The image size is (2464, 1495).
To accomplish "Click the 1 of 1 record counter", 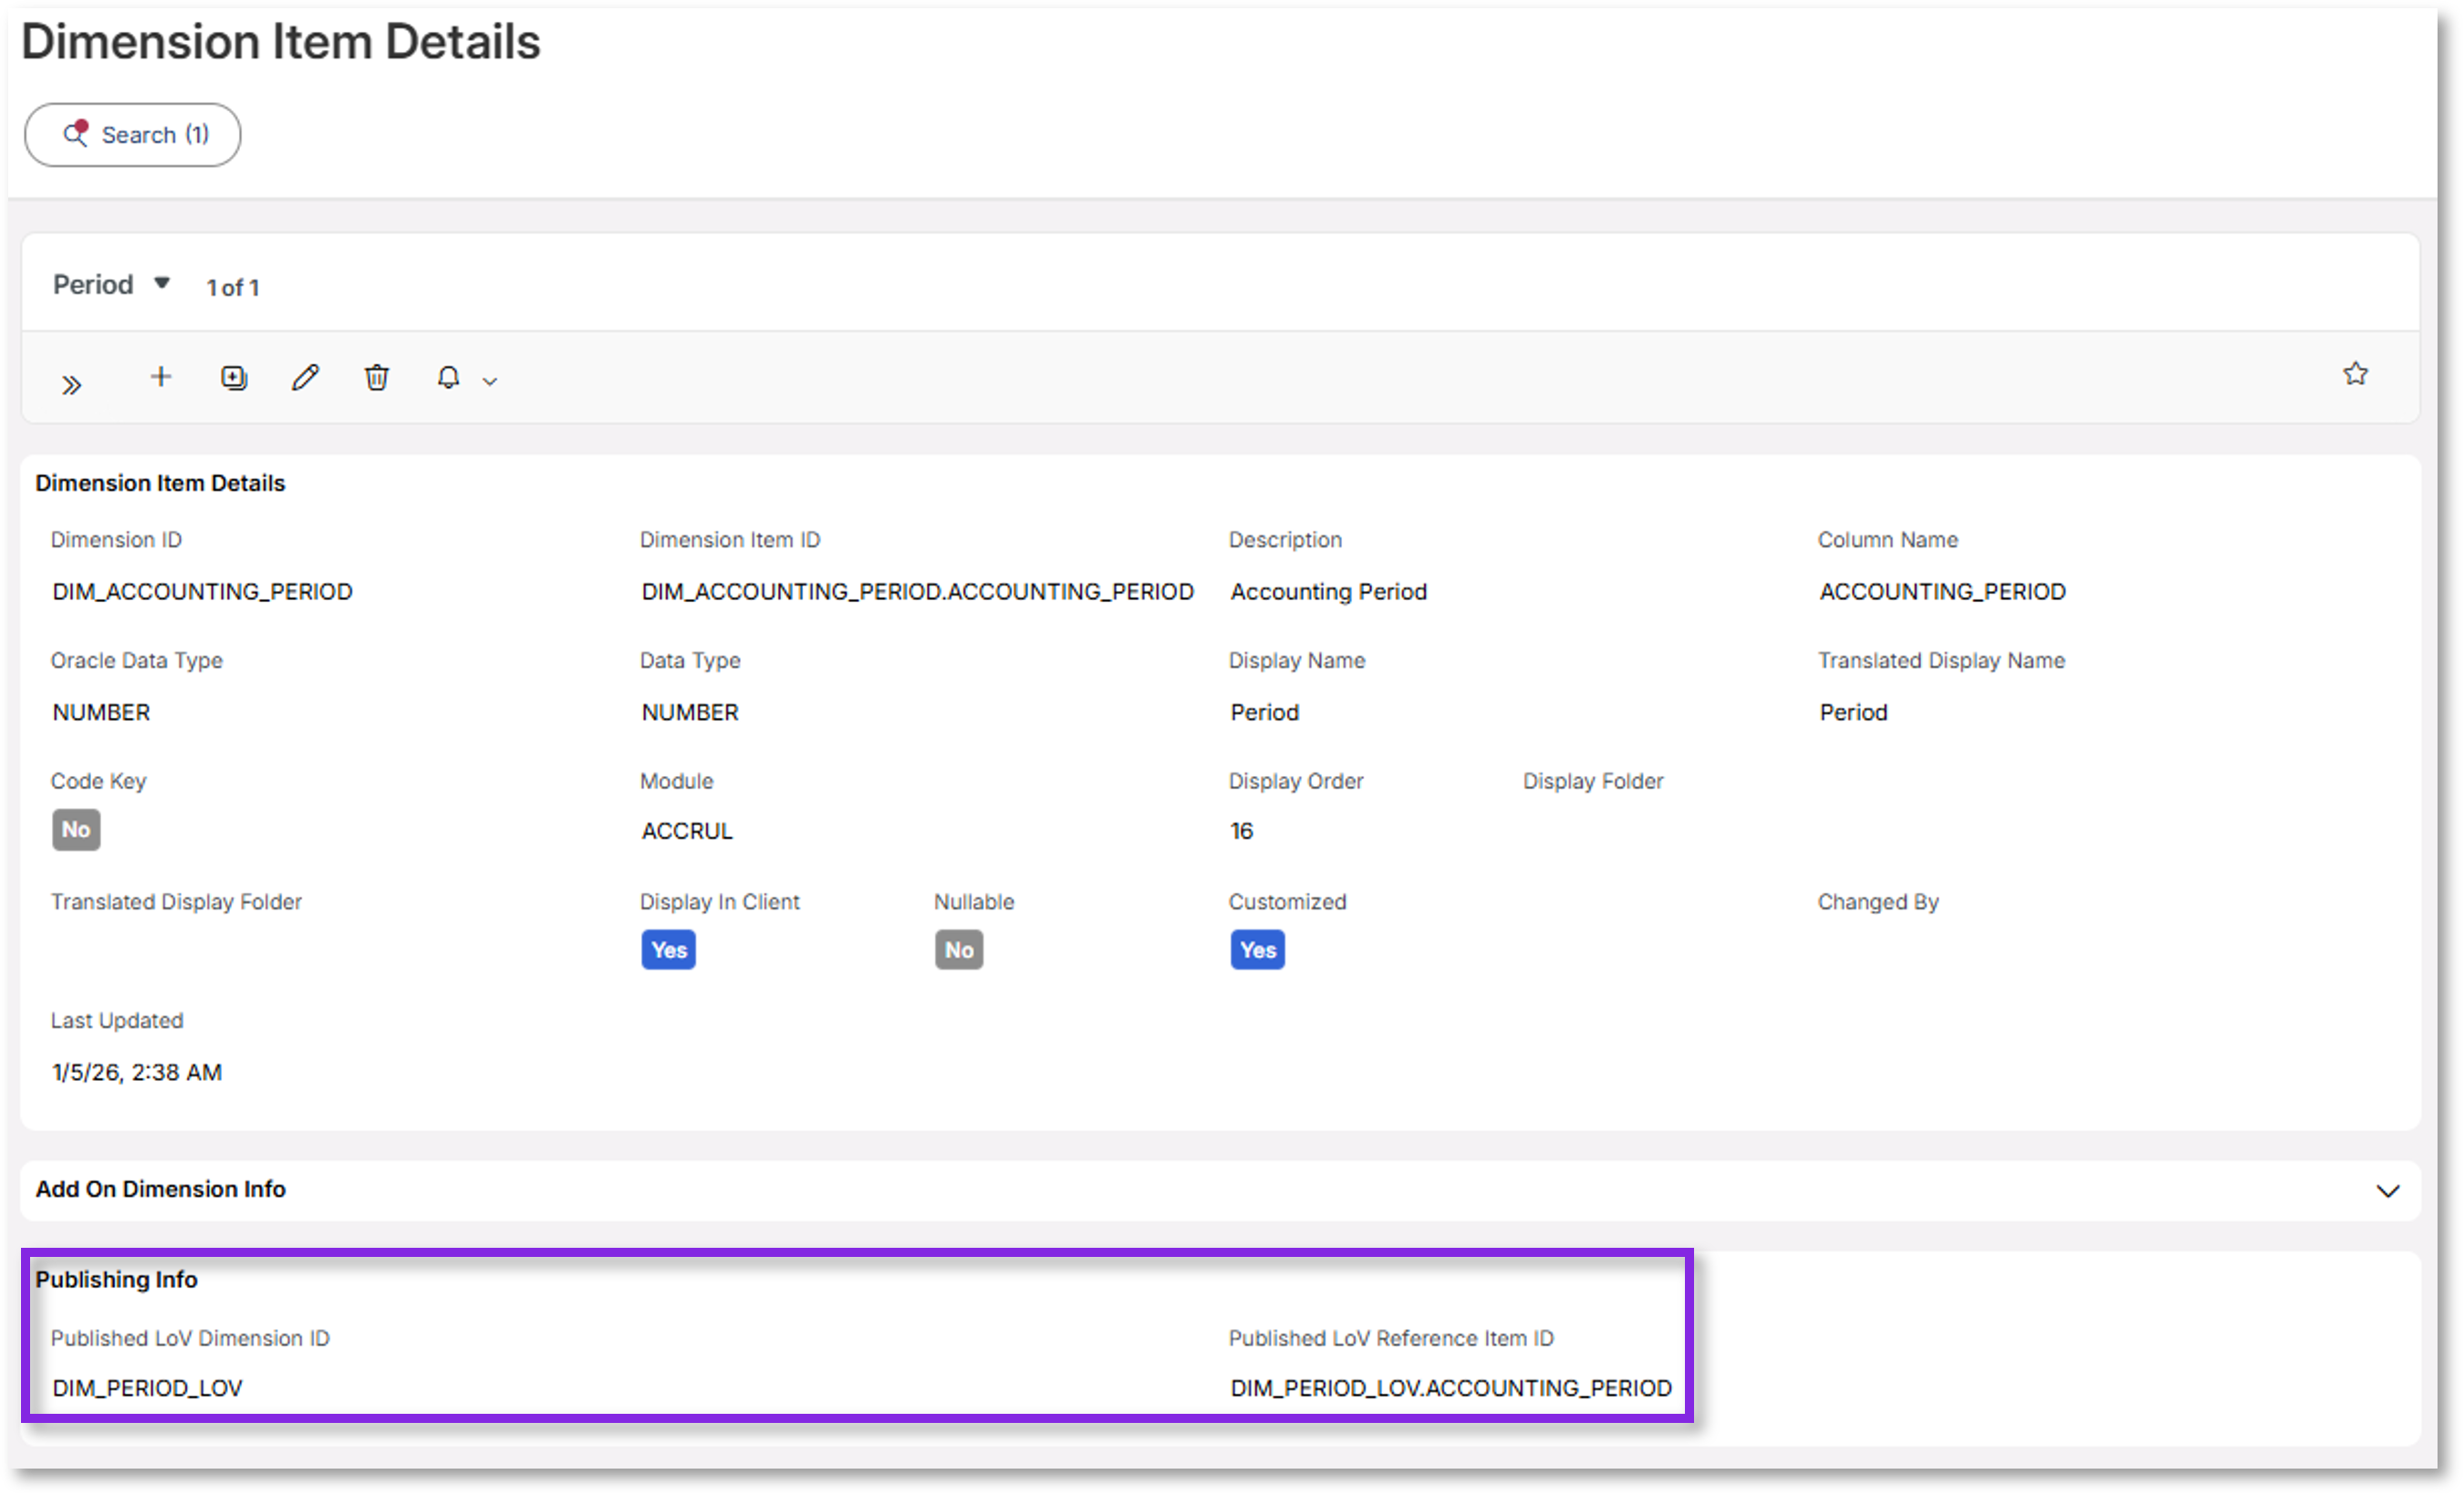I will tap(233, 288).
